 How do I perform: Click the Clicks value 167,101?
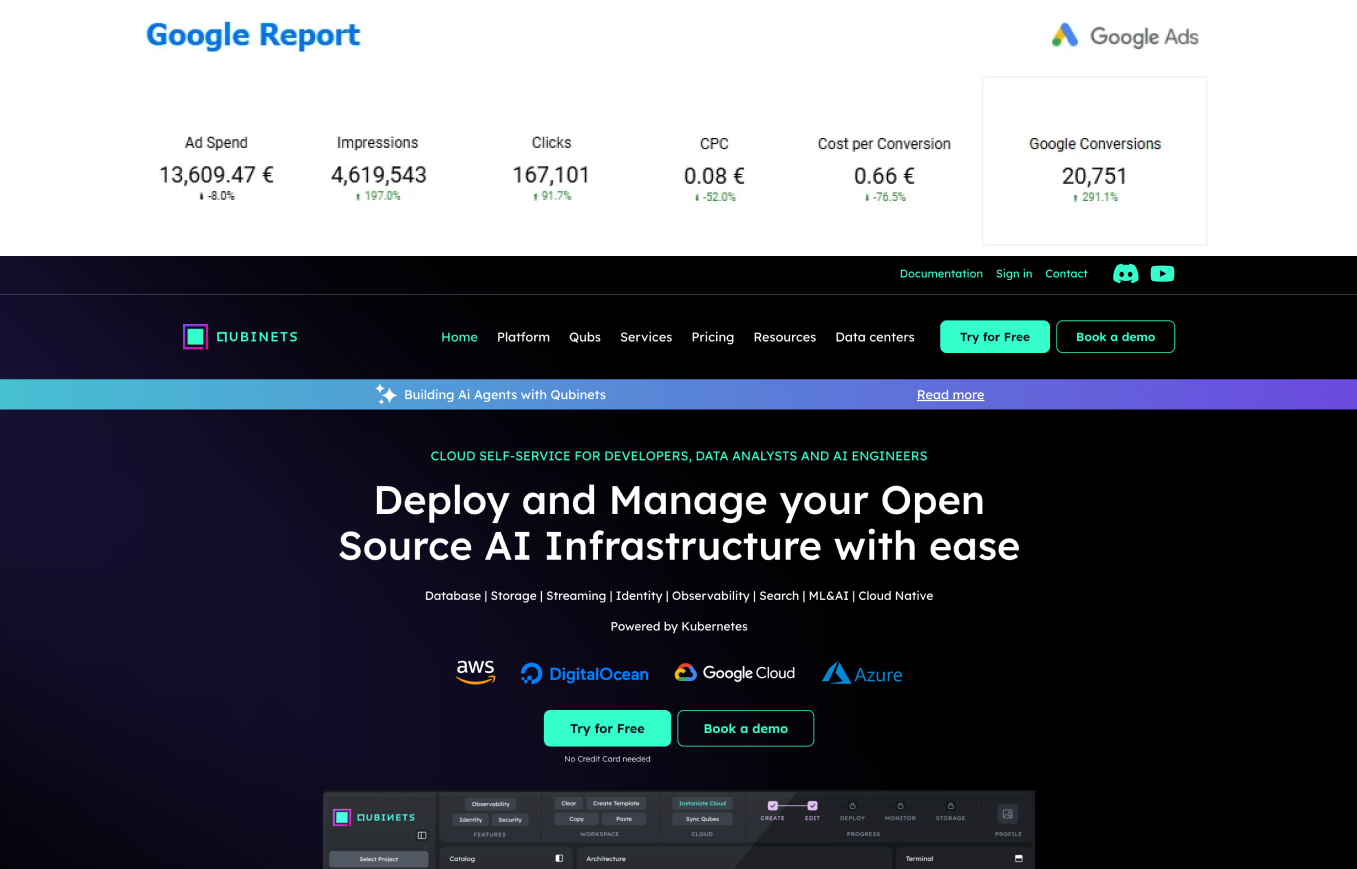point(551,175)
